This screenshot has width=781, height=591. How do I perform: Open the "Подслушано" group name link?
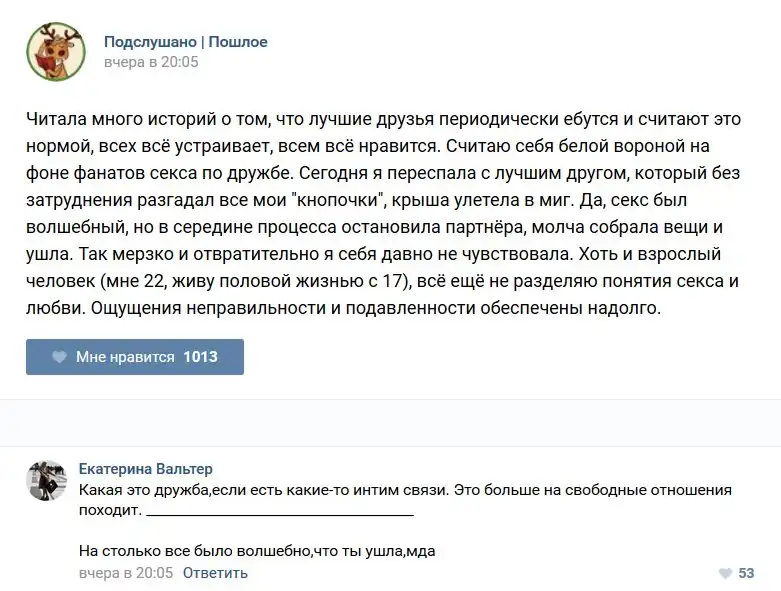(x=150, y=42)
